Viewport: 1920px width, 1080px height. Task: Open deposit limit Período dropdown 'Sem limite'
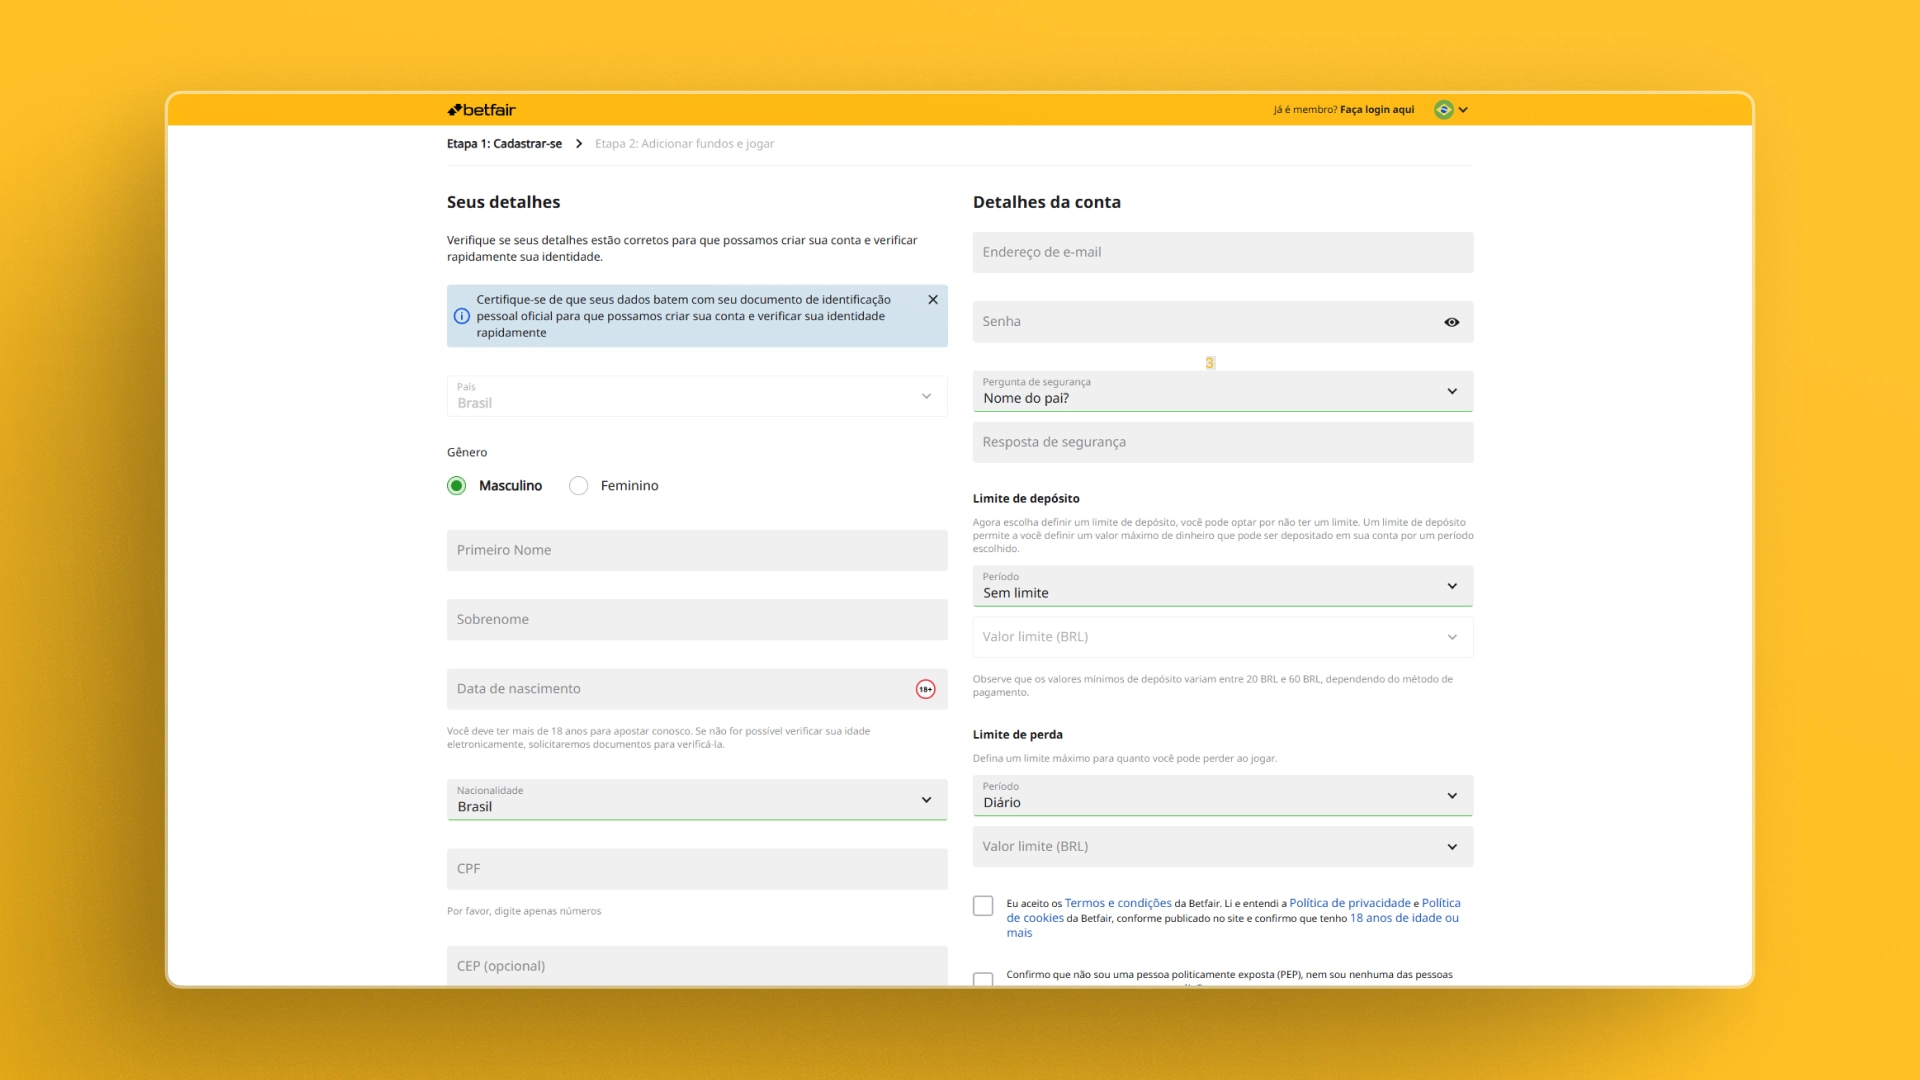point(1223,586)
